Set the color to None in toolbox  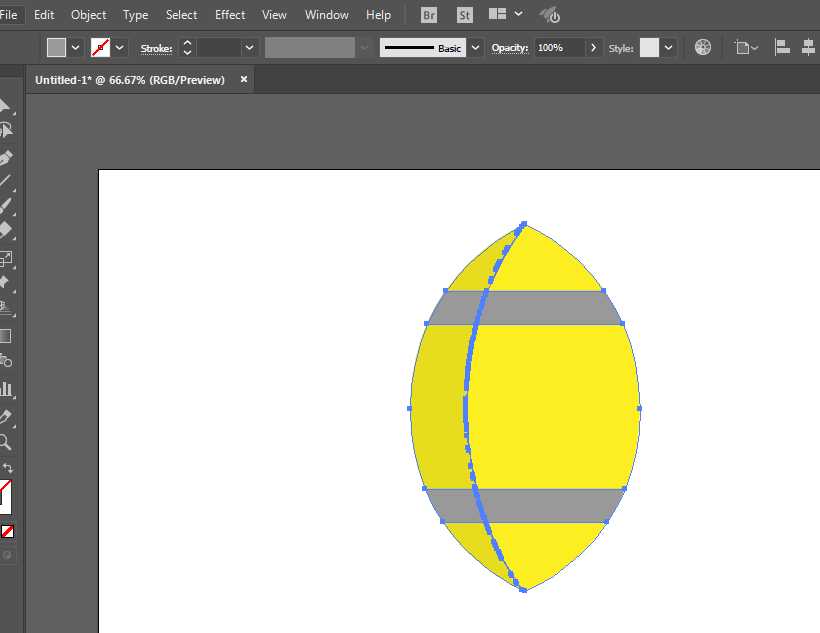[7, 531]
